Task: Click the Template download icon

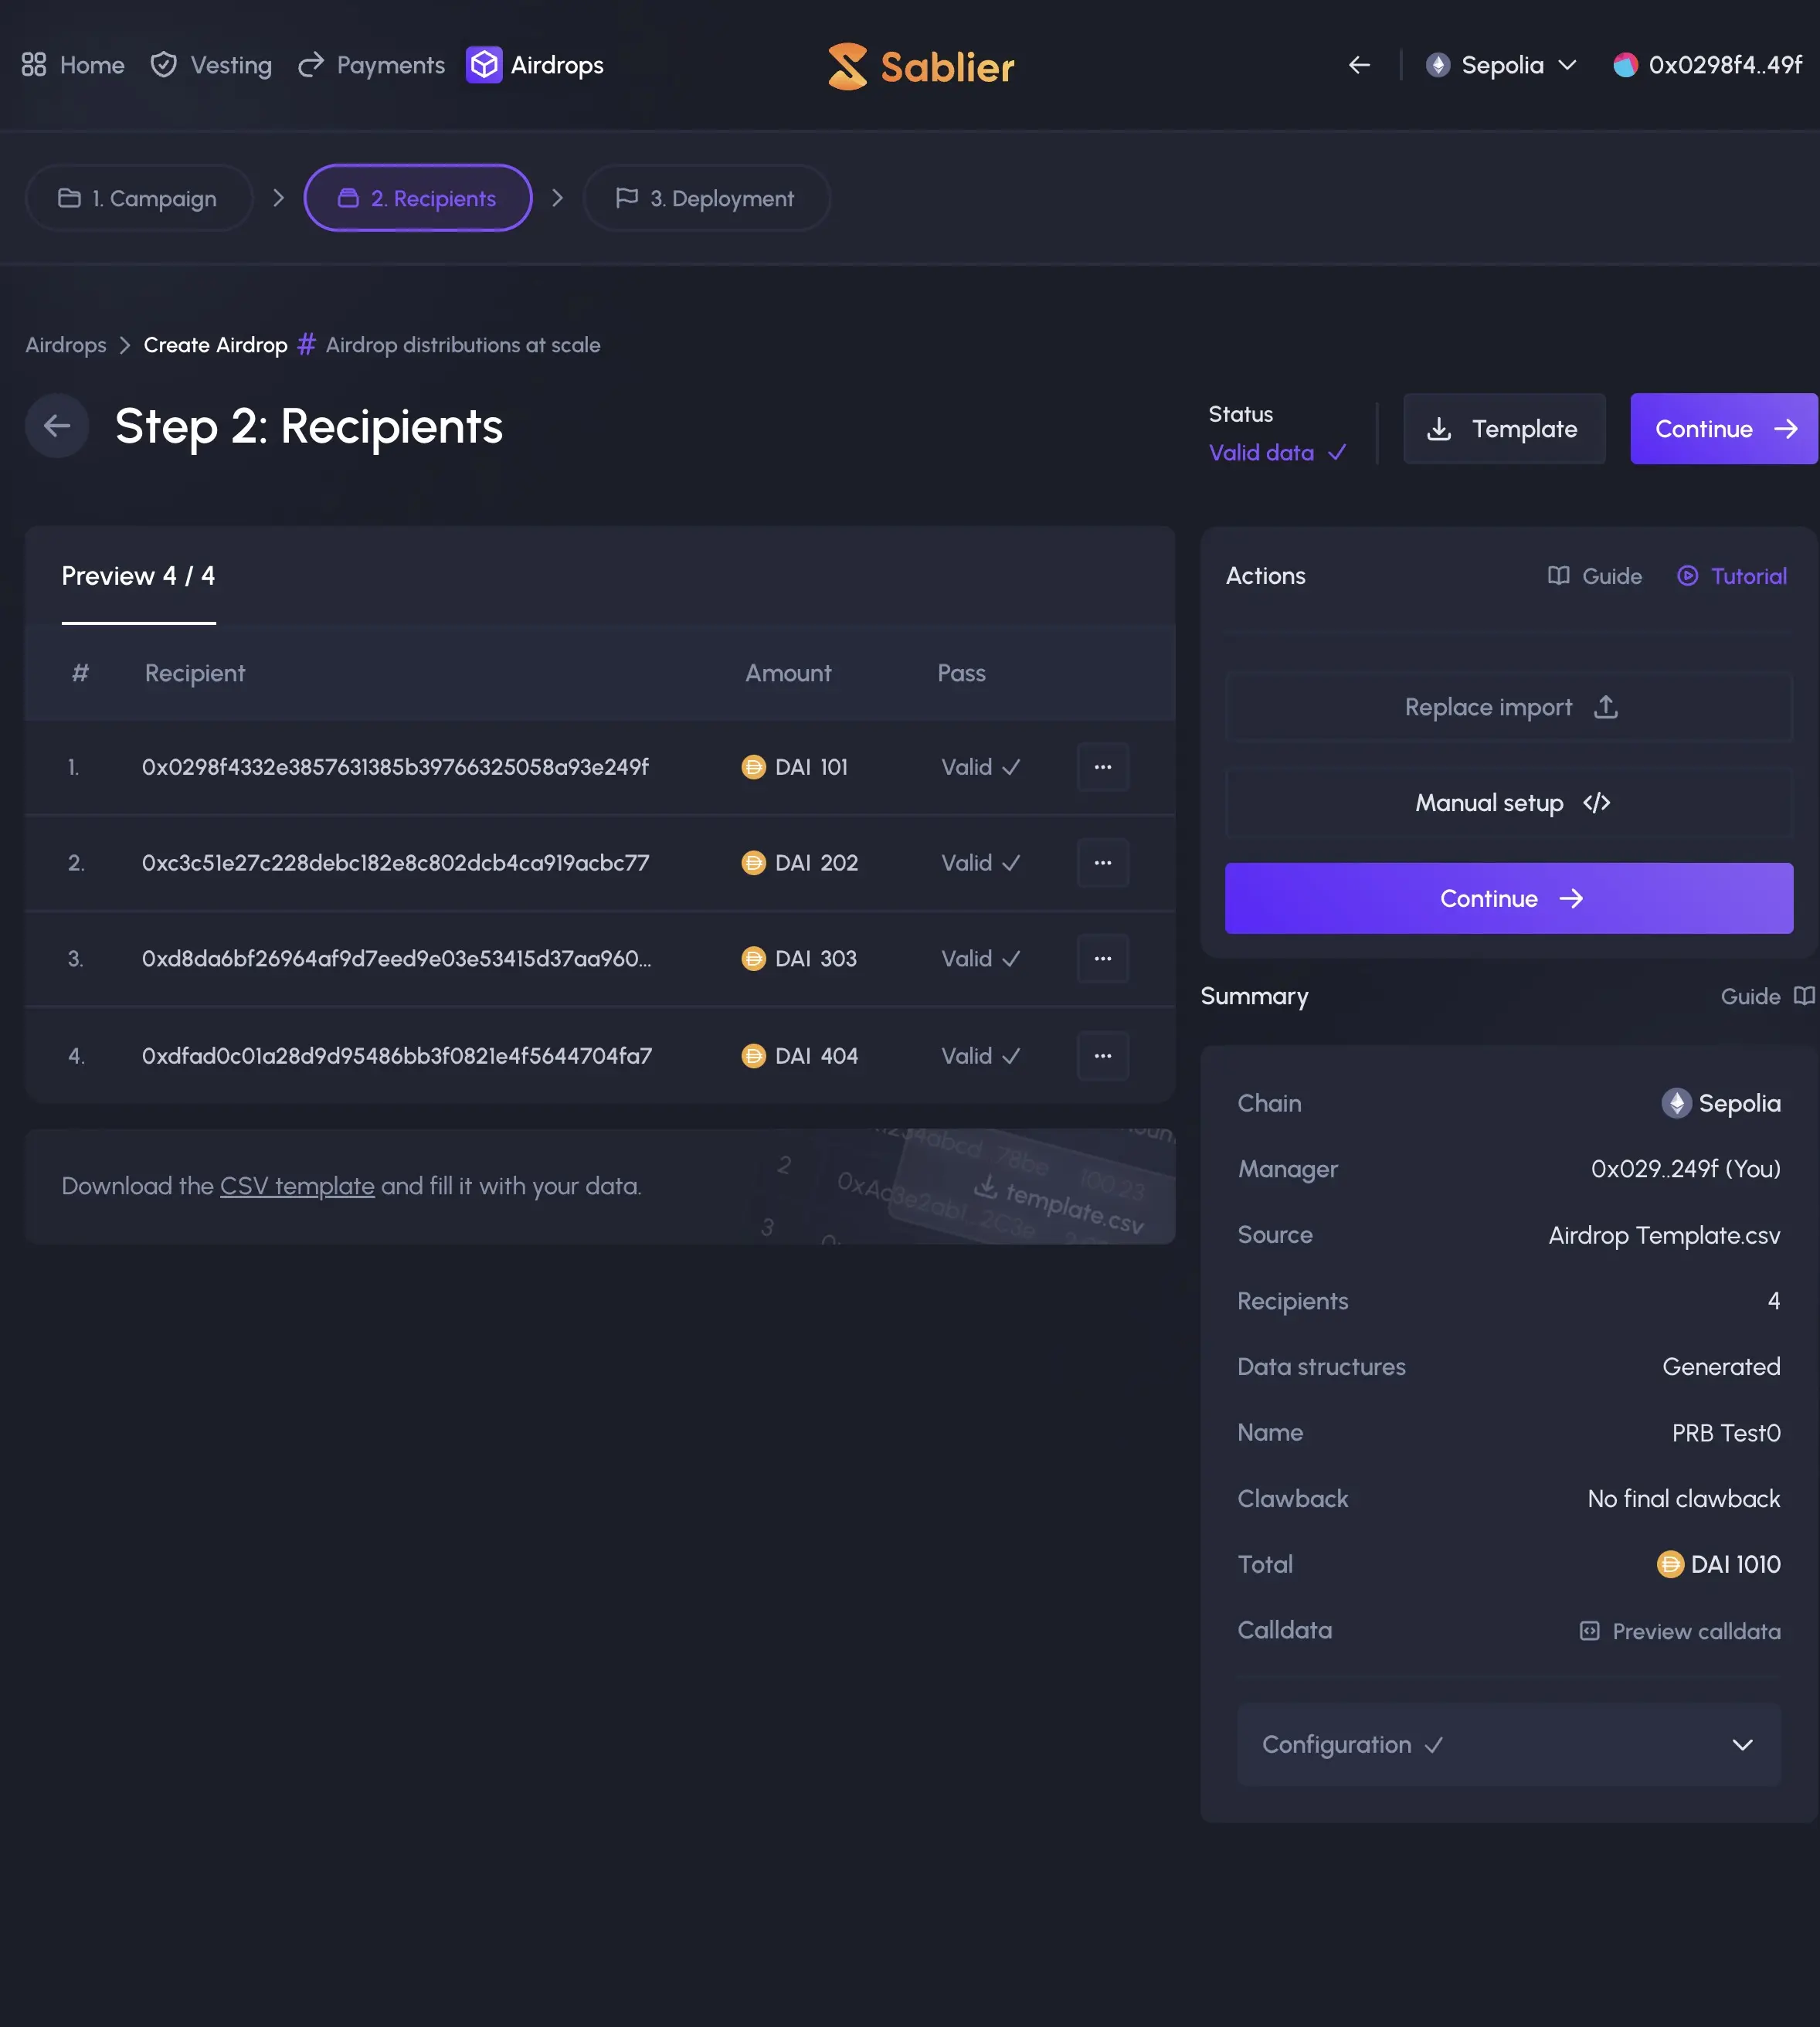Action: [1441, 427]
